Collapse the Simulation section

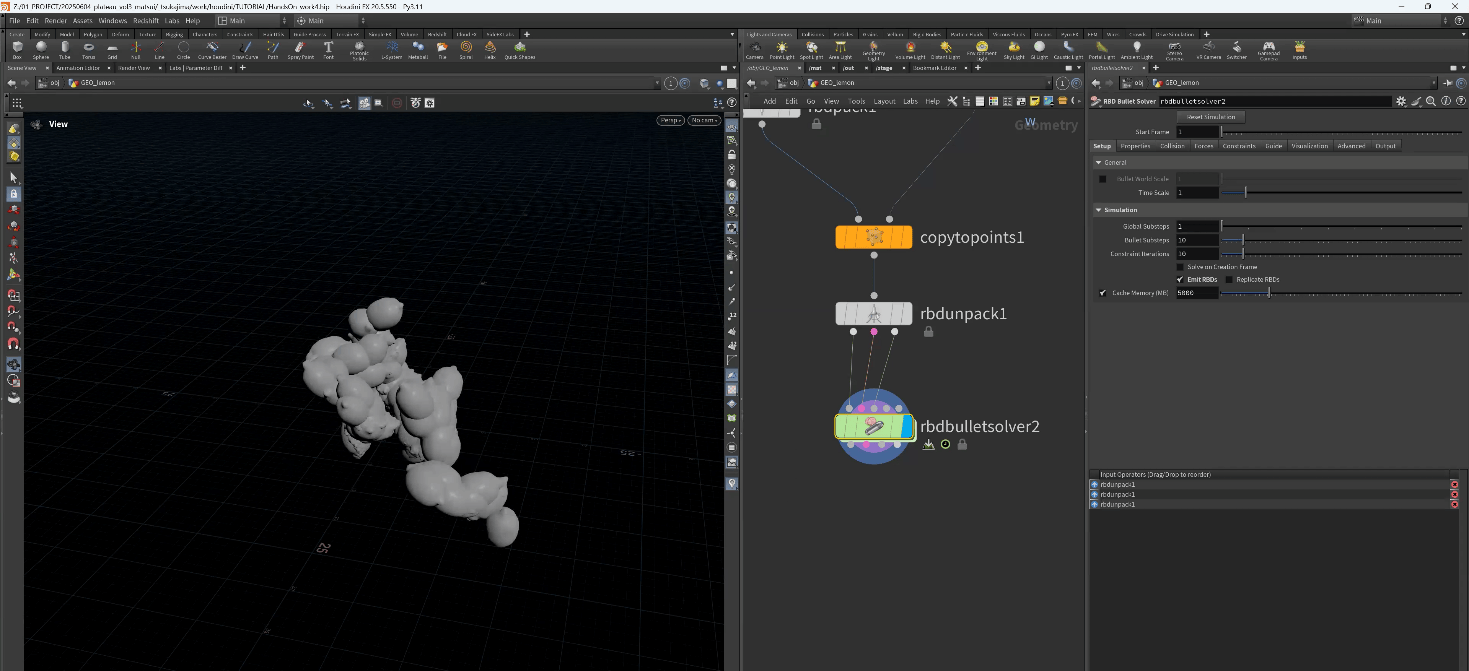click(x=1099, y=210)
